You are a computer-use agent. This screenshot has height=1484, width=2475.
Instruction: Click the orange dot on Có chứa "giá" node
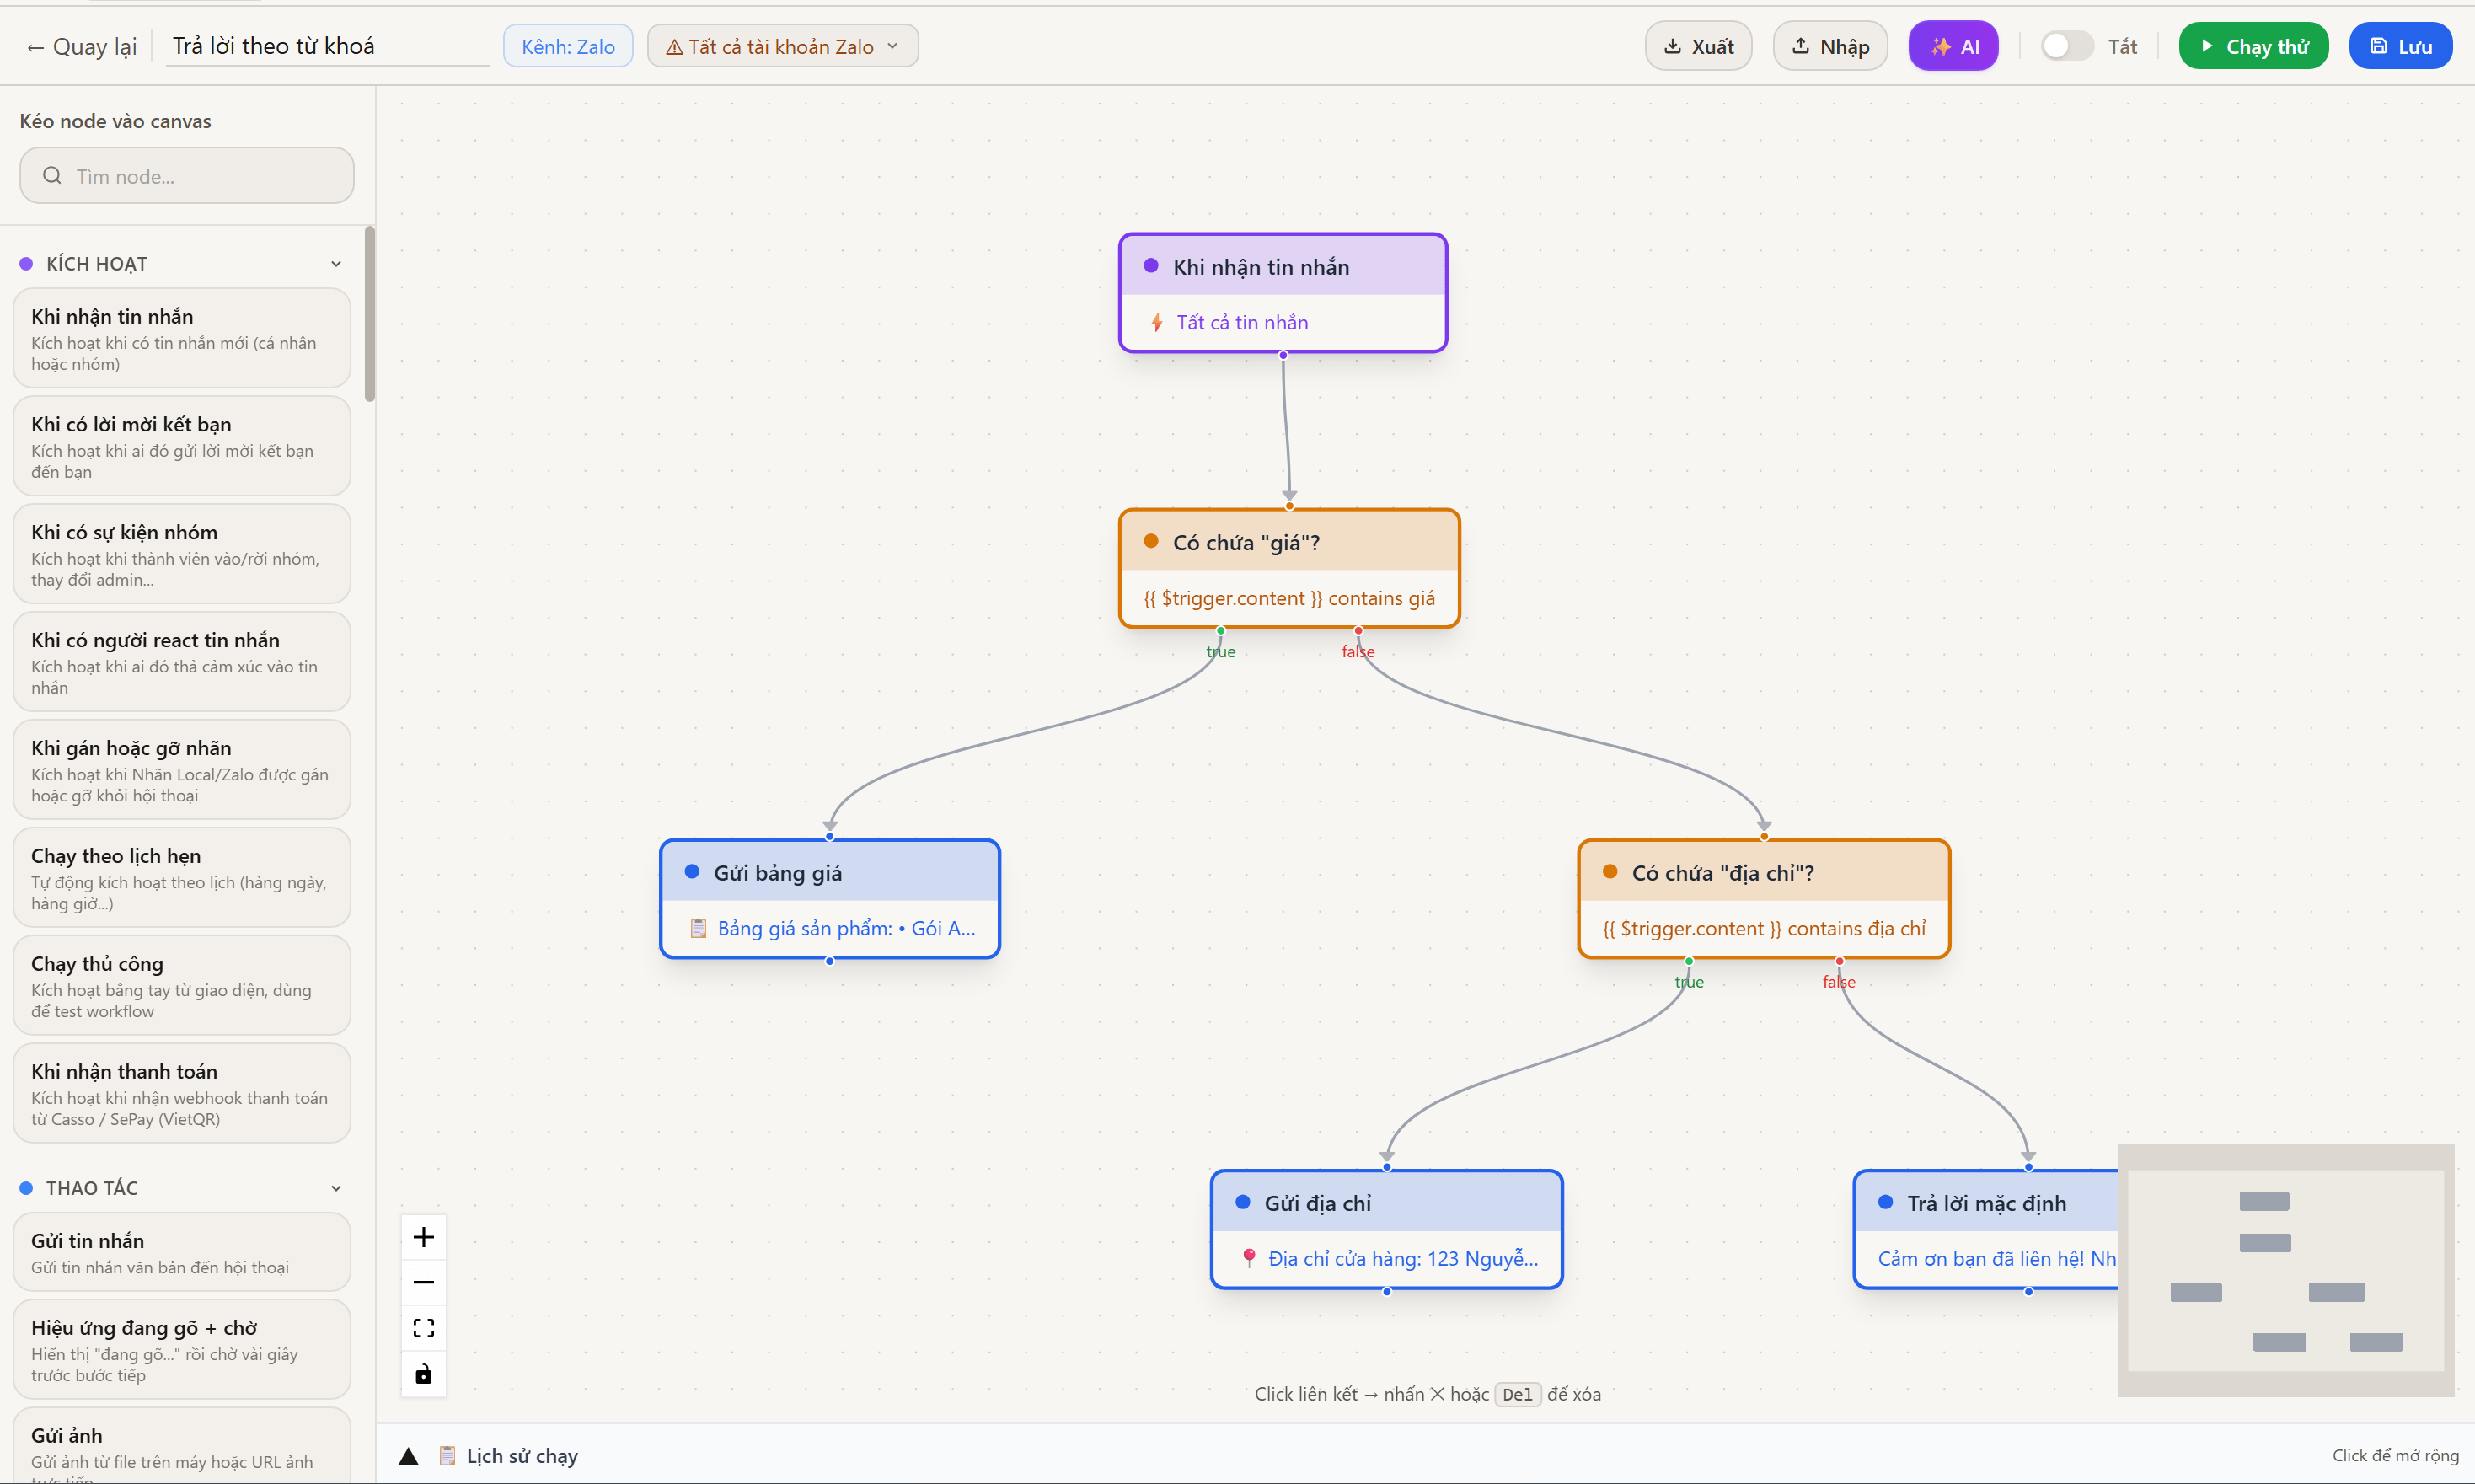(1151, 542)
